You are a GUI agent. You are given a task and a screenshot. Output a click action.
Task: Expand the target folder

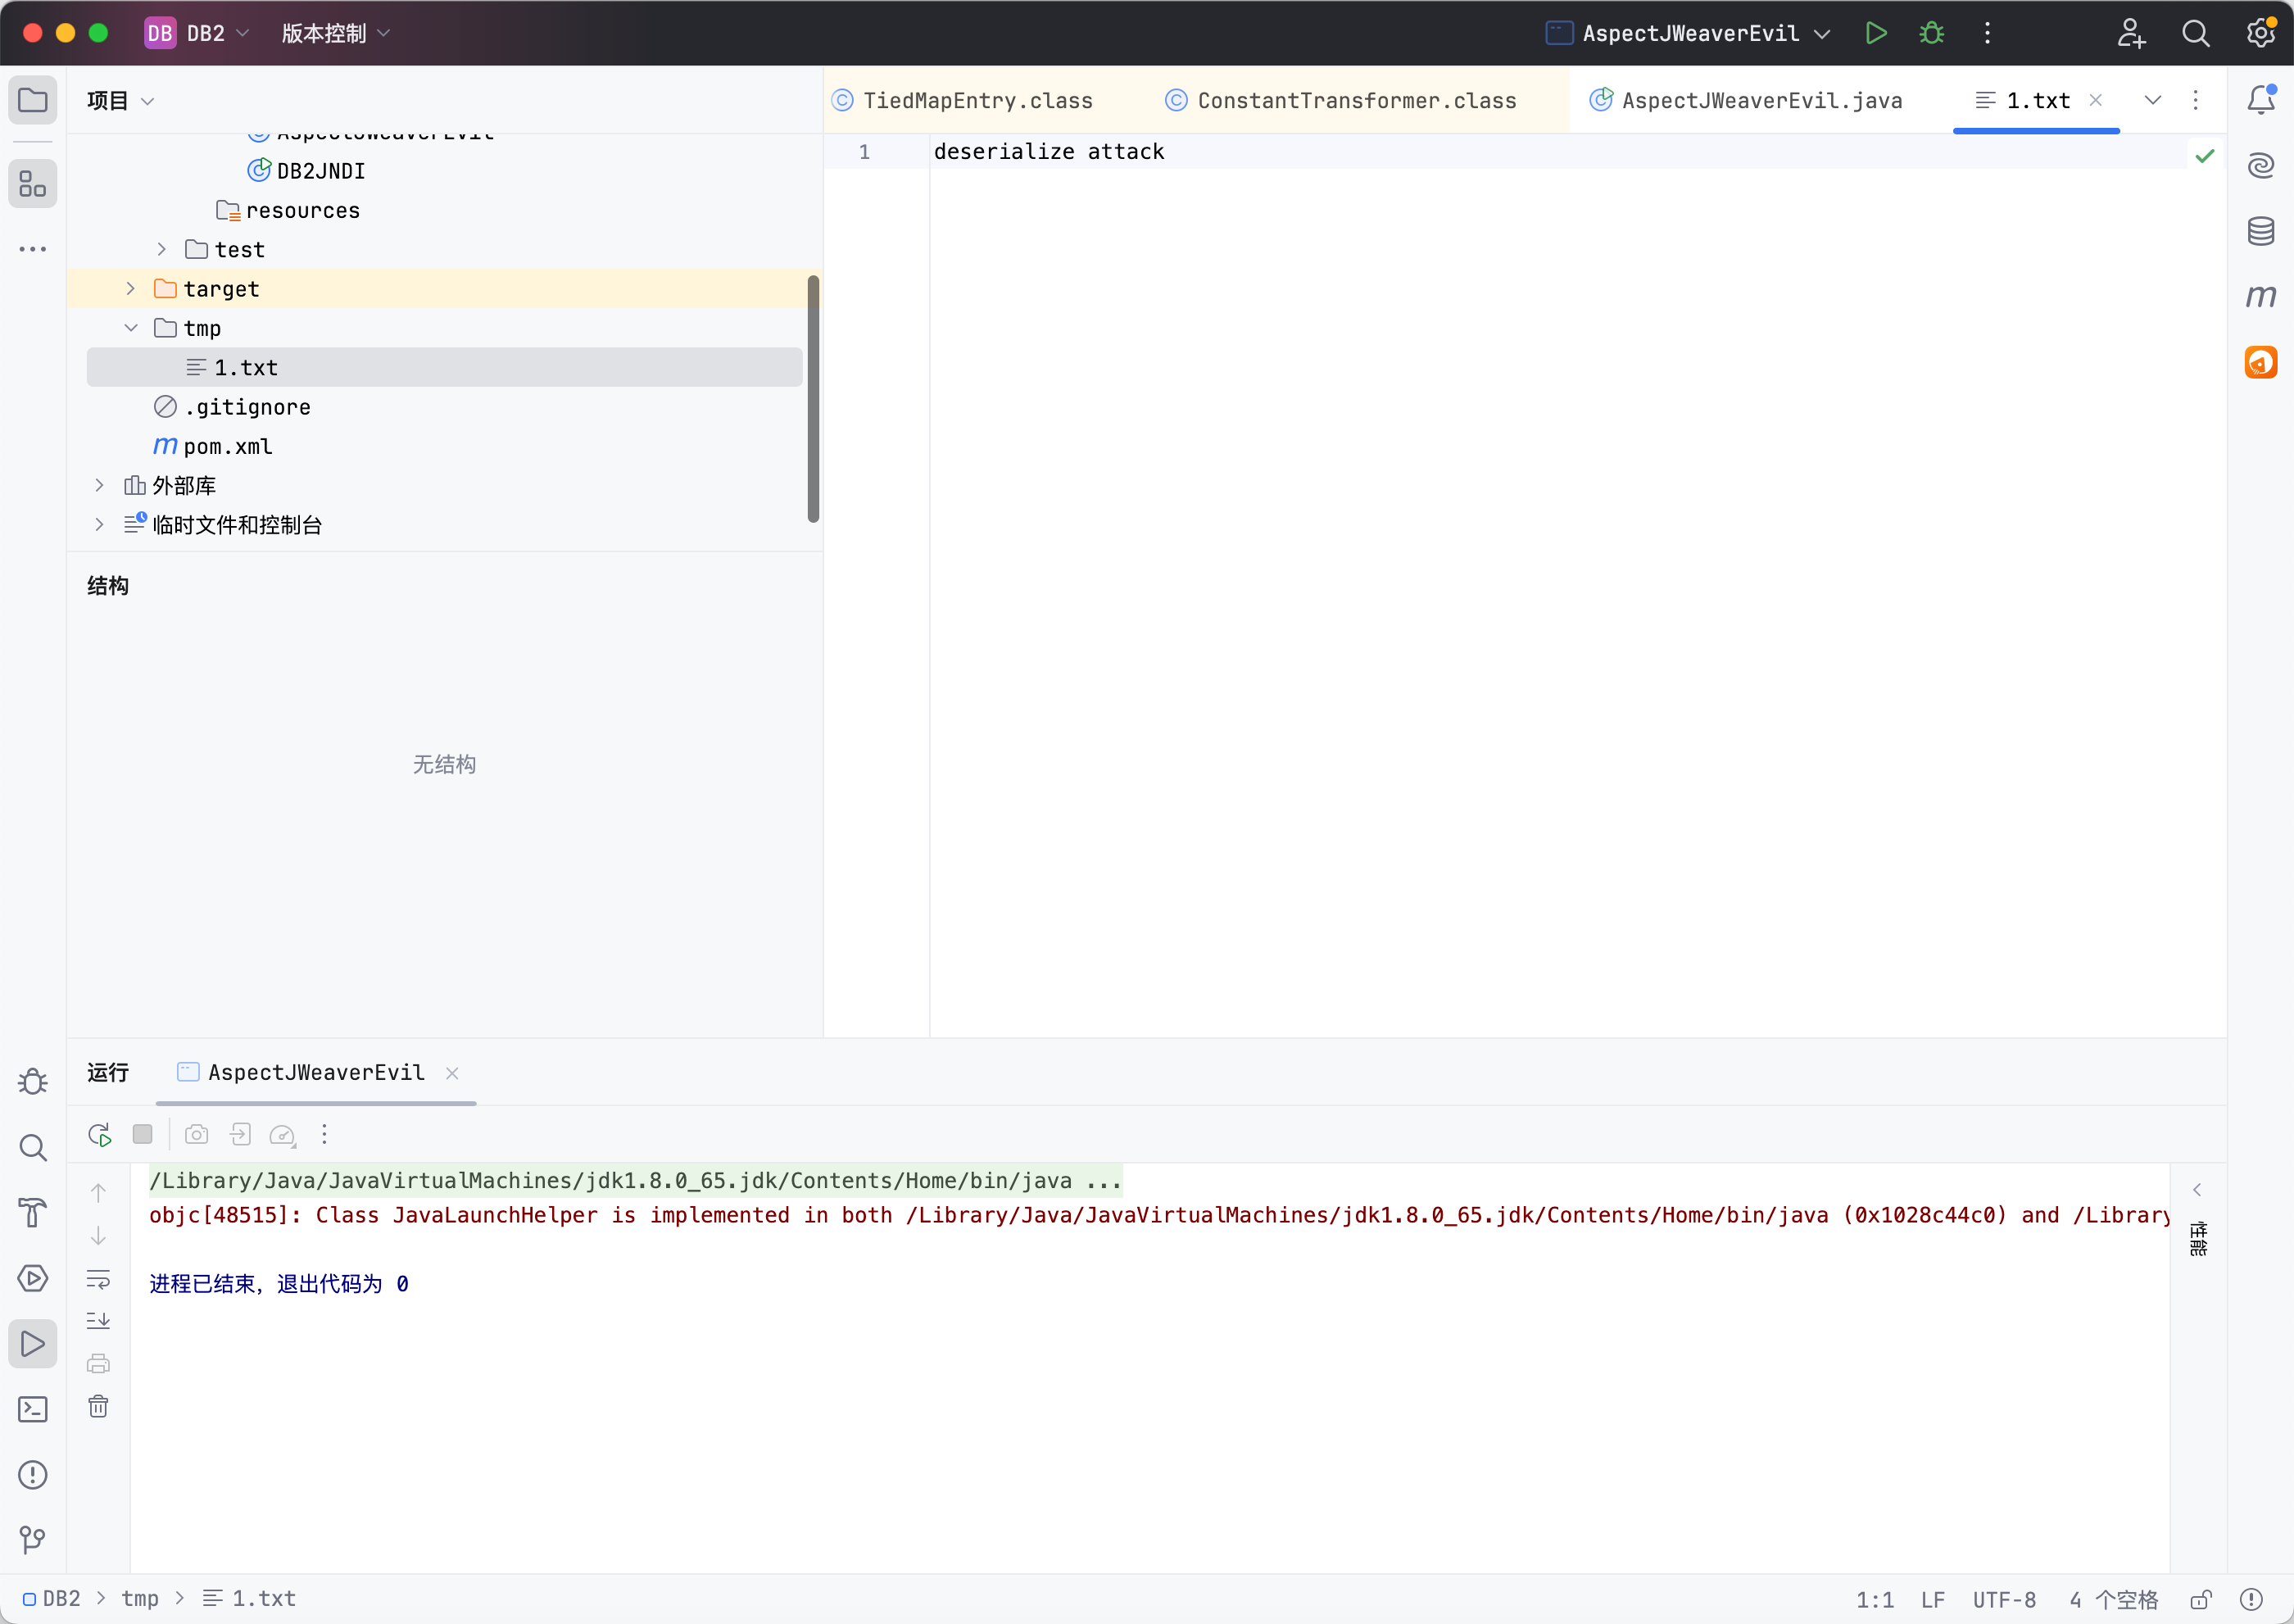(130, 288)
